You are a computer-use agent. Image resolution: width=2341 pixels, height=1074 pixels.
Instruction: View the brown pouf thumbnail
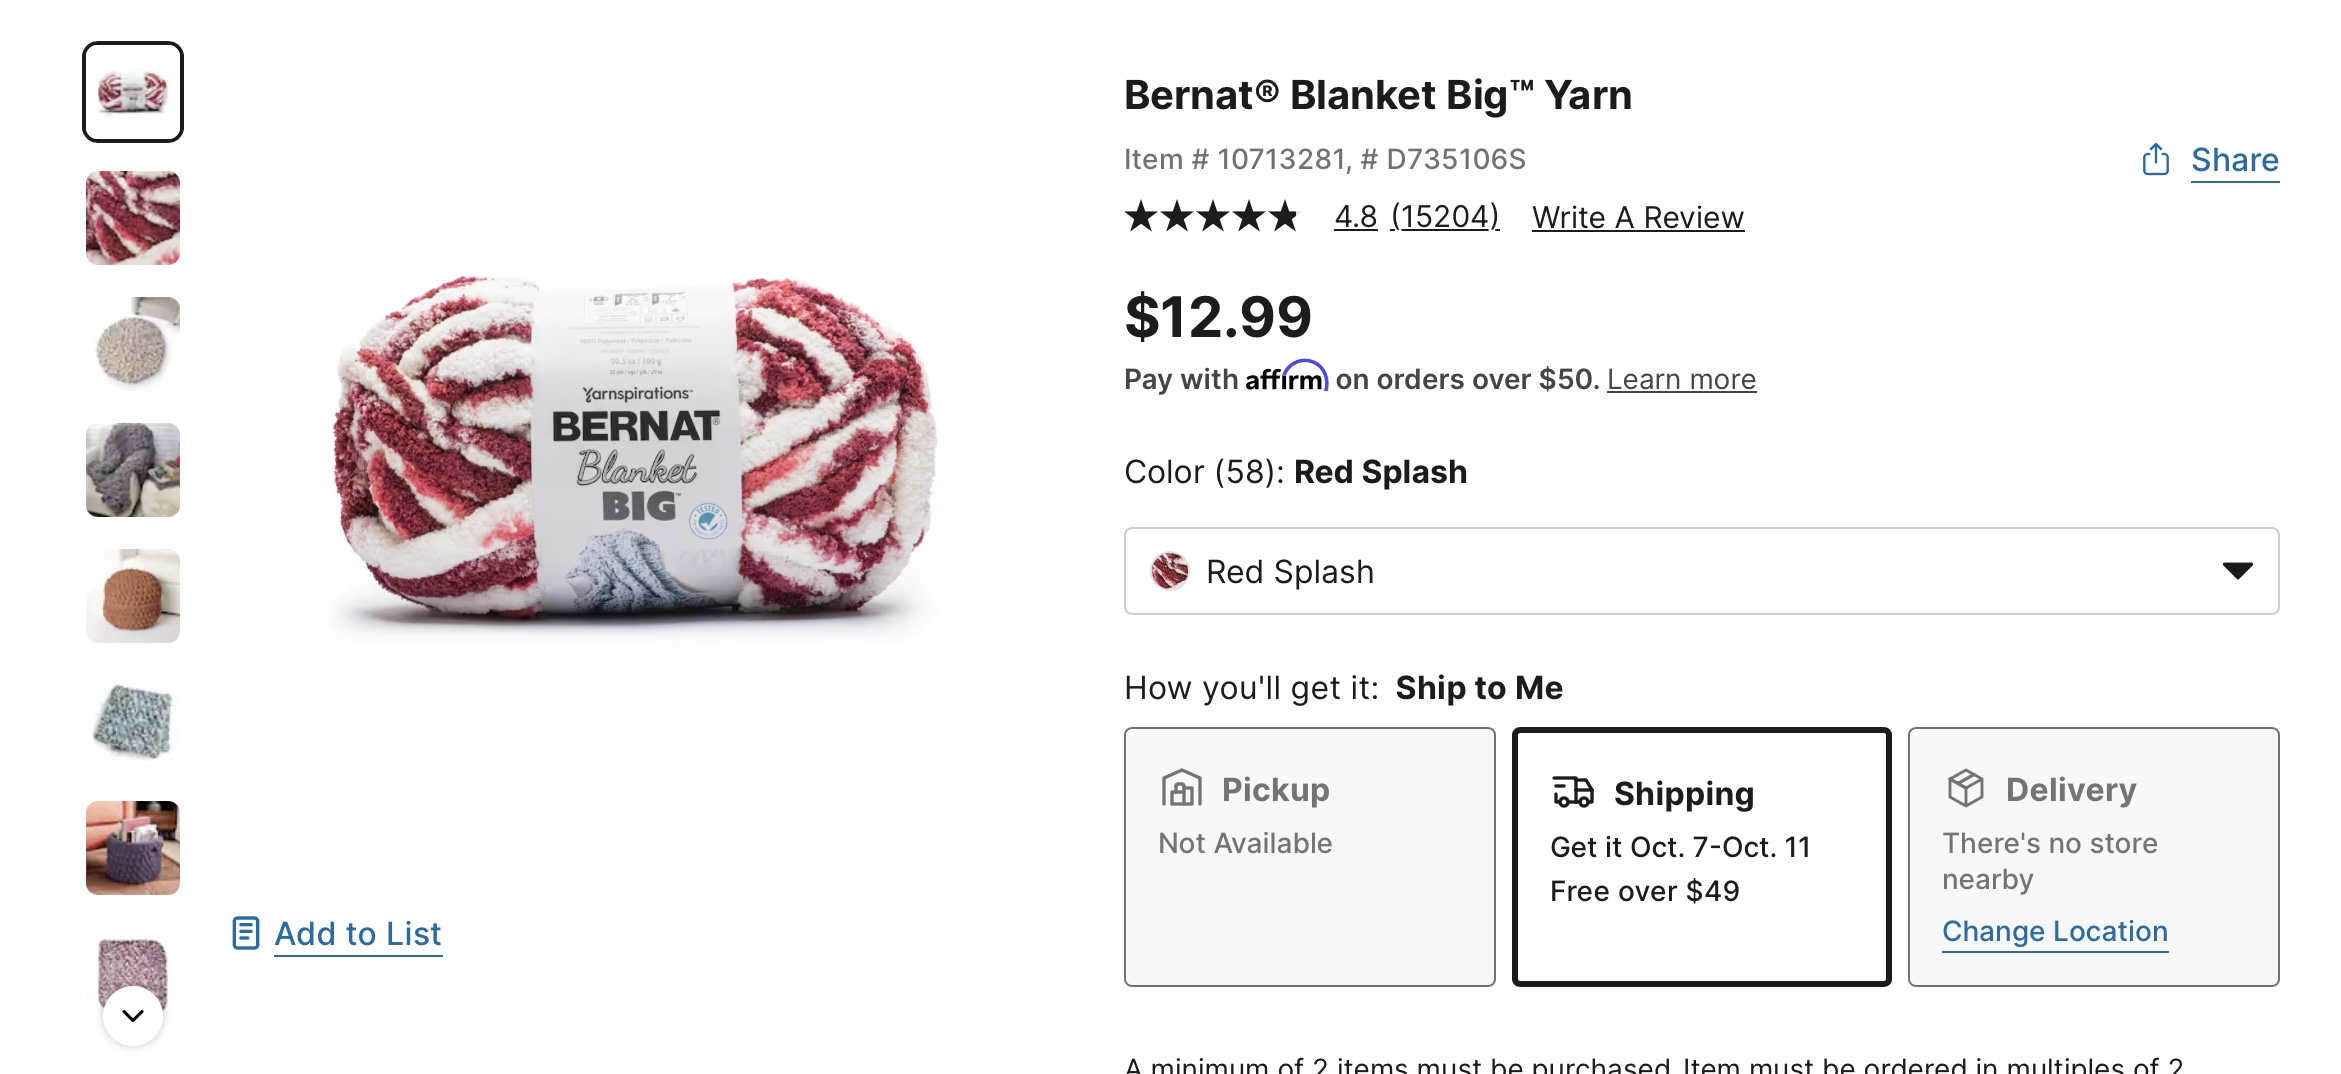coord(133,596)
